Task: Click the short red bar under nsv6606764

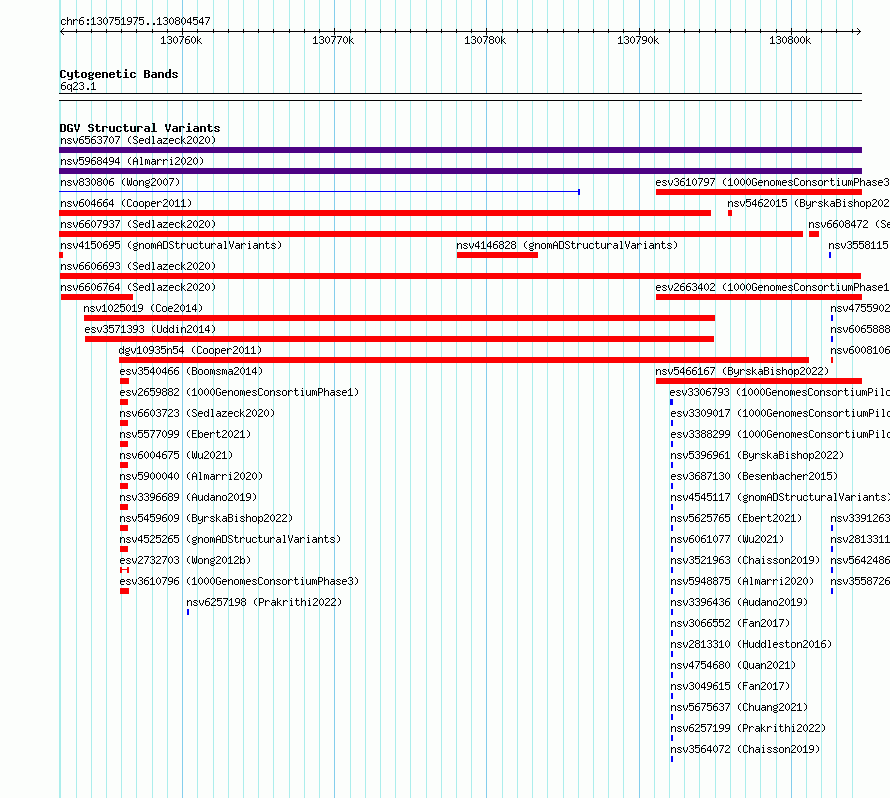Action: (x=96, y=297)
